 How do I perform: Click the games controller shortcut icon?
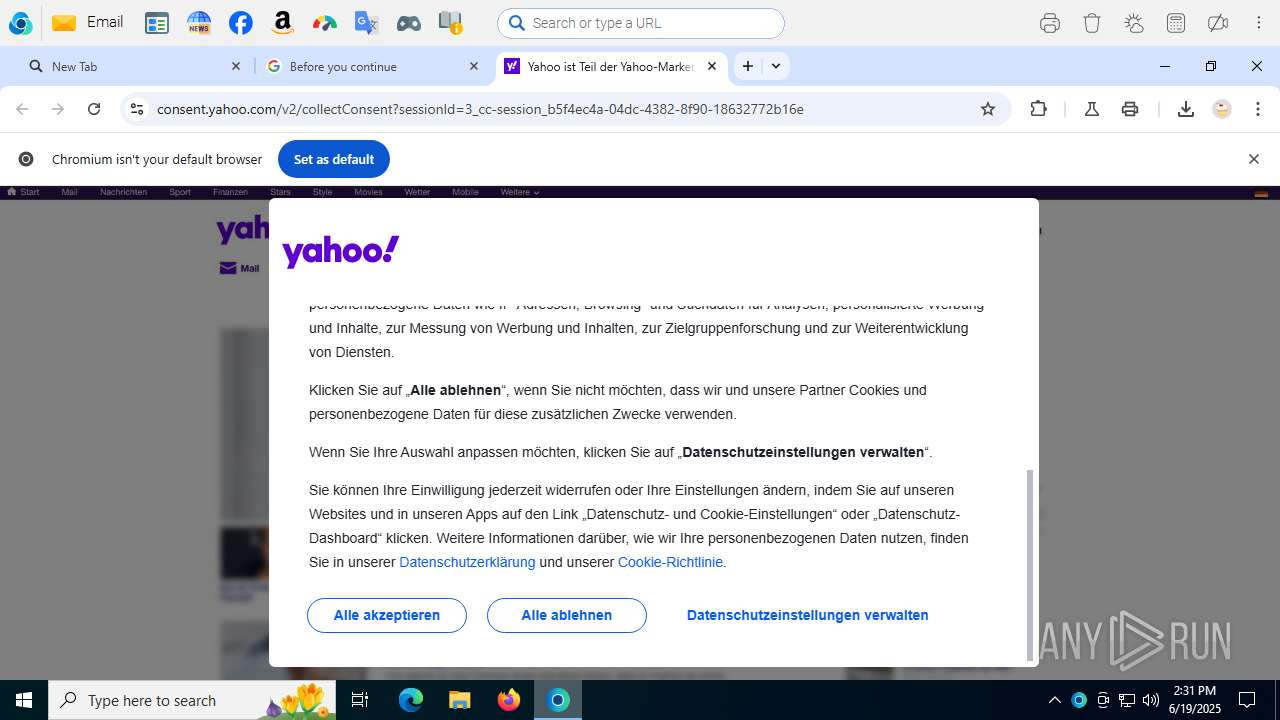[408, 23]
